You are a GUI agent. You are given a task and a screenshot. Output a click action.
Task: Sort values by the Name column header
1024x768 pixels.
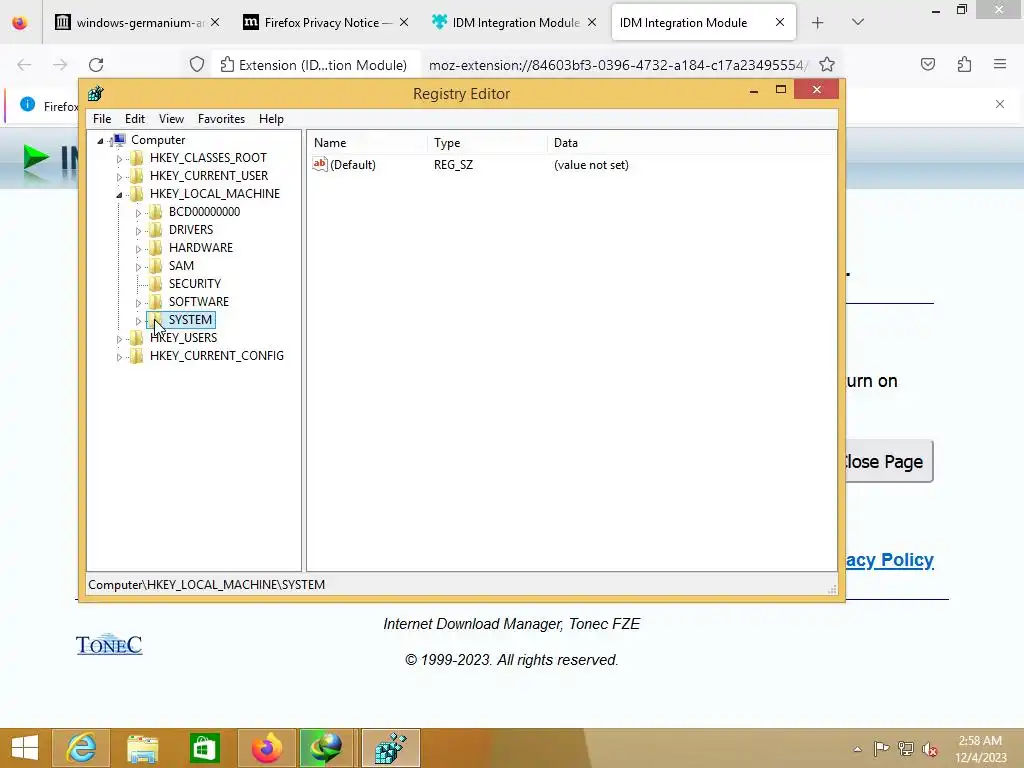click(x=369, y=143)
